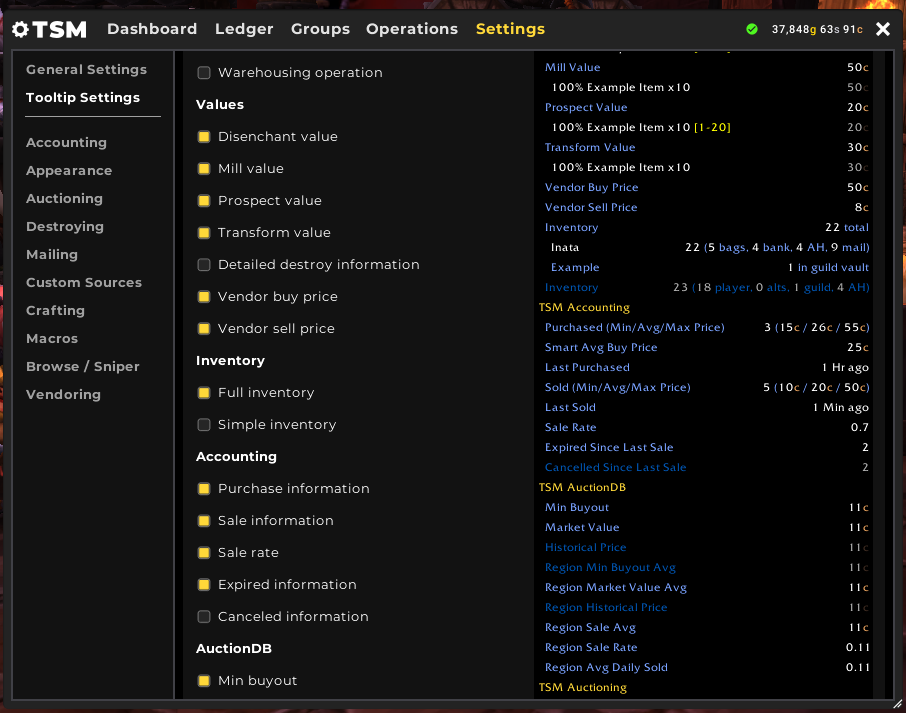Click the Mill Value tooltip line
The width and height of the screenshot is (906, 713).
[x=706, y=67]
